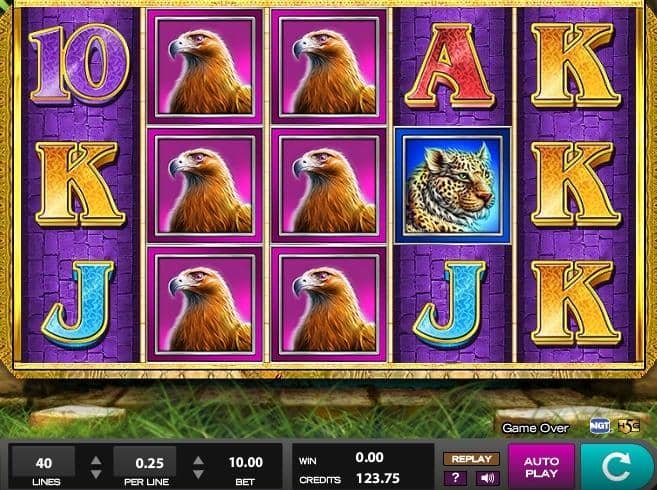The width and height of the screenshot is (657, 490).
Task: Decrease lines with the down arrow
Action: (x=96, y=474)
